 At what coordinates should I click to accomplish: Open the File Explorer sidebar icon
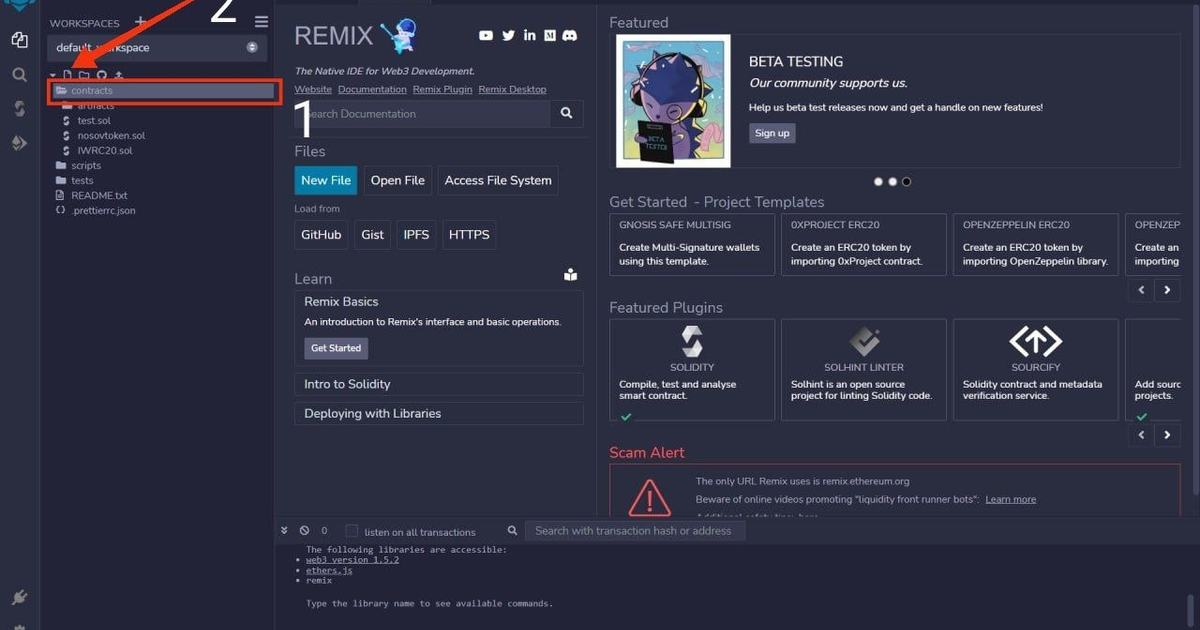pyautogui.click(x=19, y=40)
